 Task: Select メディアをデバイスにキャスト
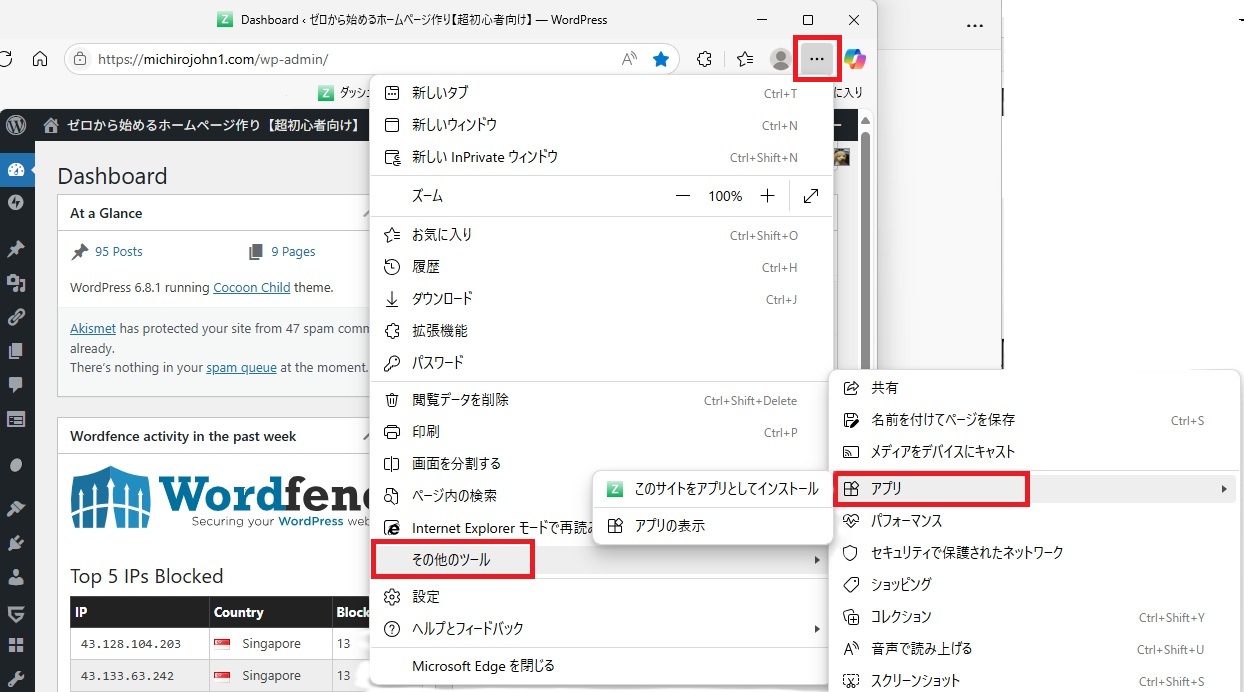pos(1035,452)
